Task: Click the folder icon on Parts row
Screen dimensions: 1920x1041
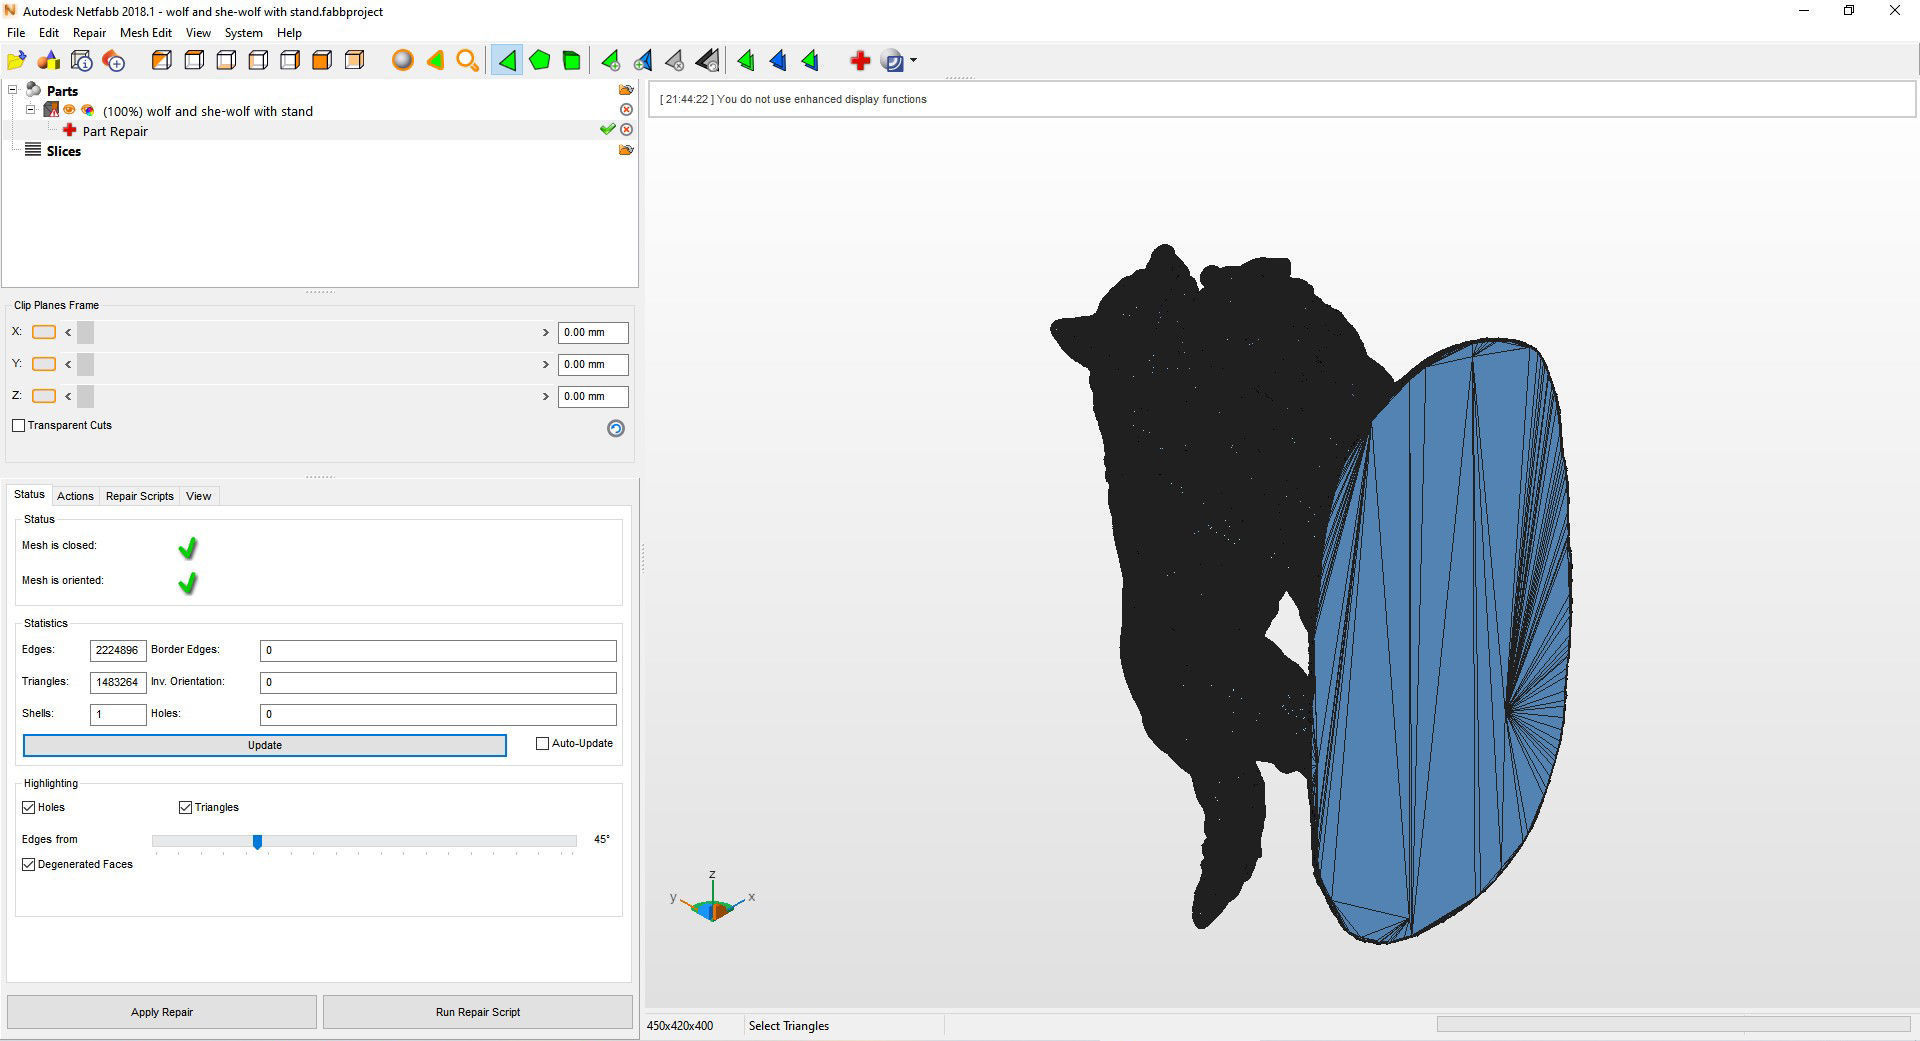Action: click(626, 90)
